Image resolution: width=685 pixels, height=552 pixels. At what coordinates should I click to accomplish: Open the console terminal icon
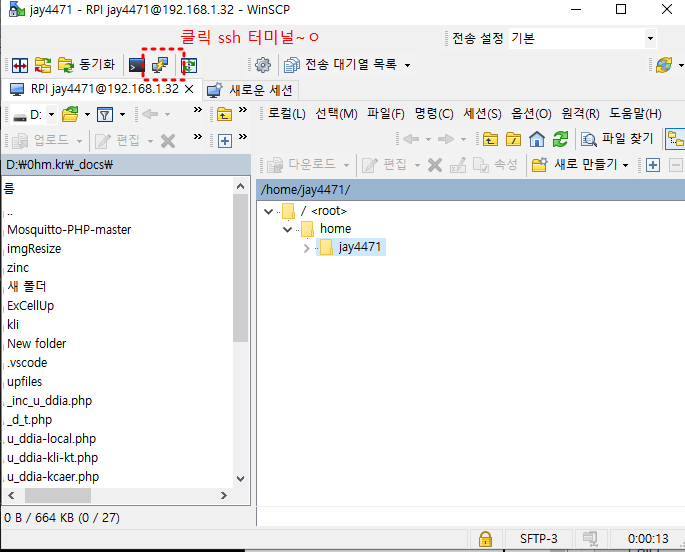137,66
